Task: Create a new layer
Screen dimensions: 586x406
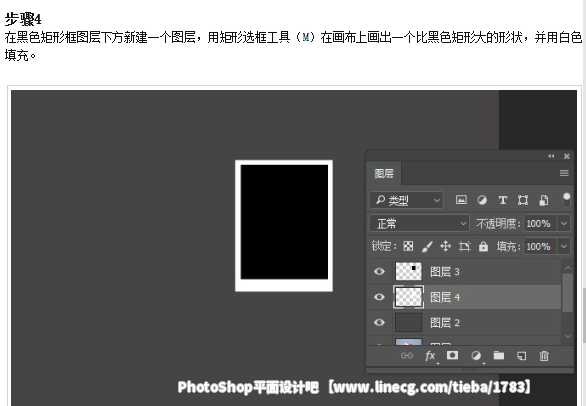Action: pos(521,356)
